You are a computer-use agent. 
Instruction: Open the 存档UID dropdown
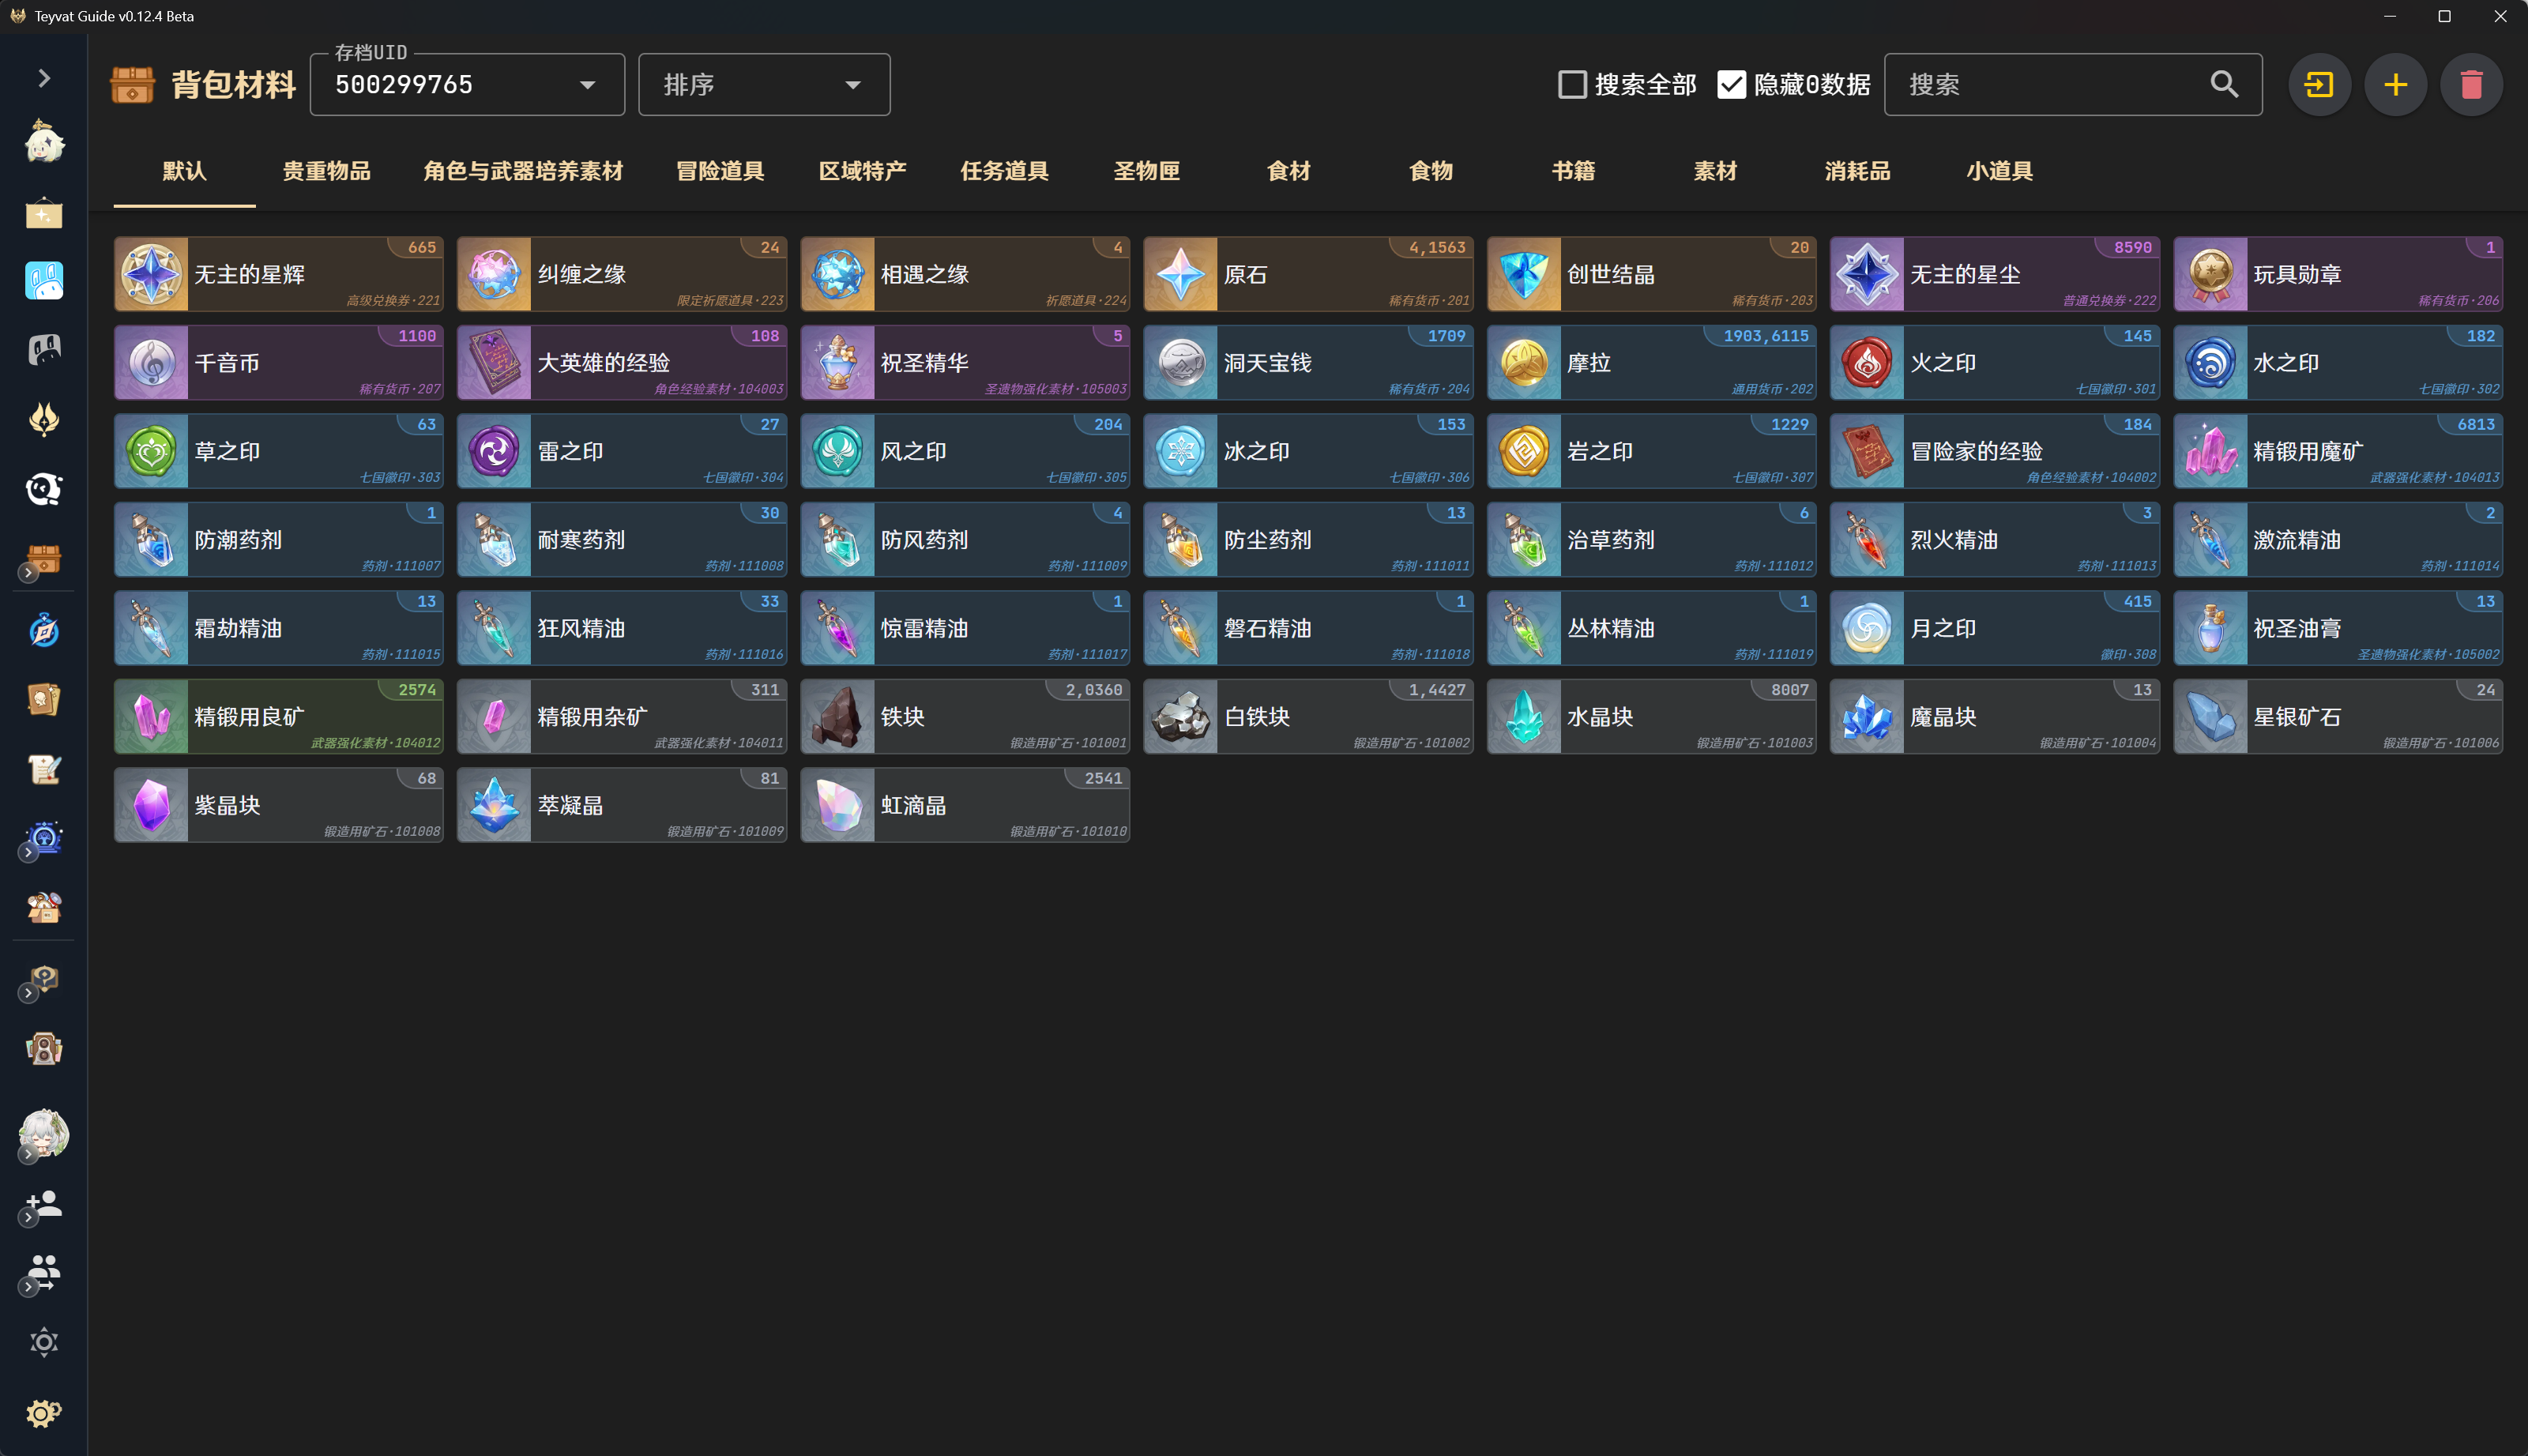tap(467, 85)
